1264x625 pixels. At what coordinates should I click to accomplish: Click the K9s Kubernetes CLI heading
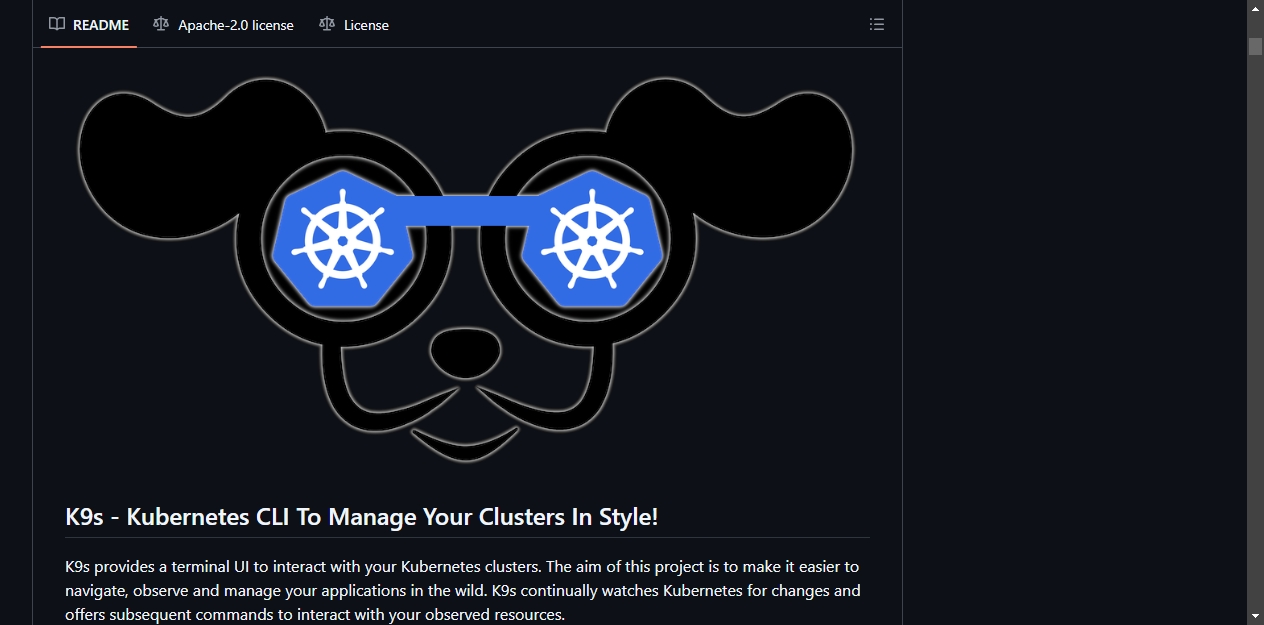click(x=362, y=517)
